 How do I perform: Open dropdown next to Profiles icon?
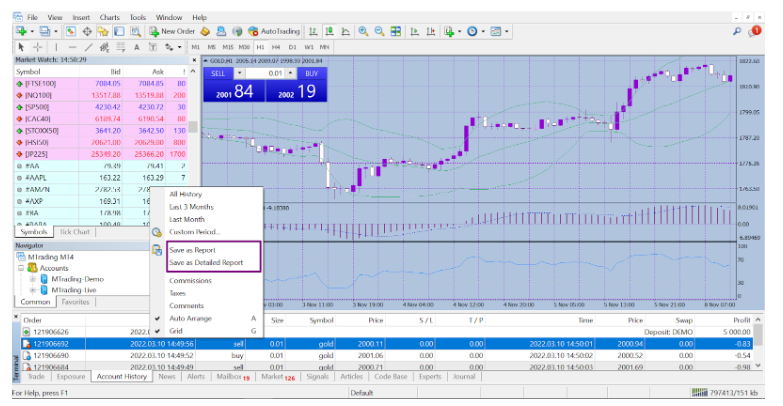[55, 31]
